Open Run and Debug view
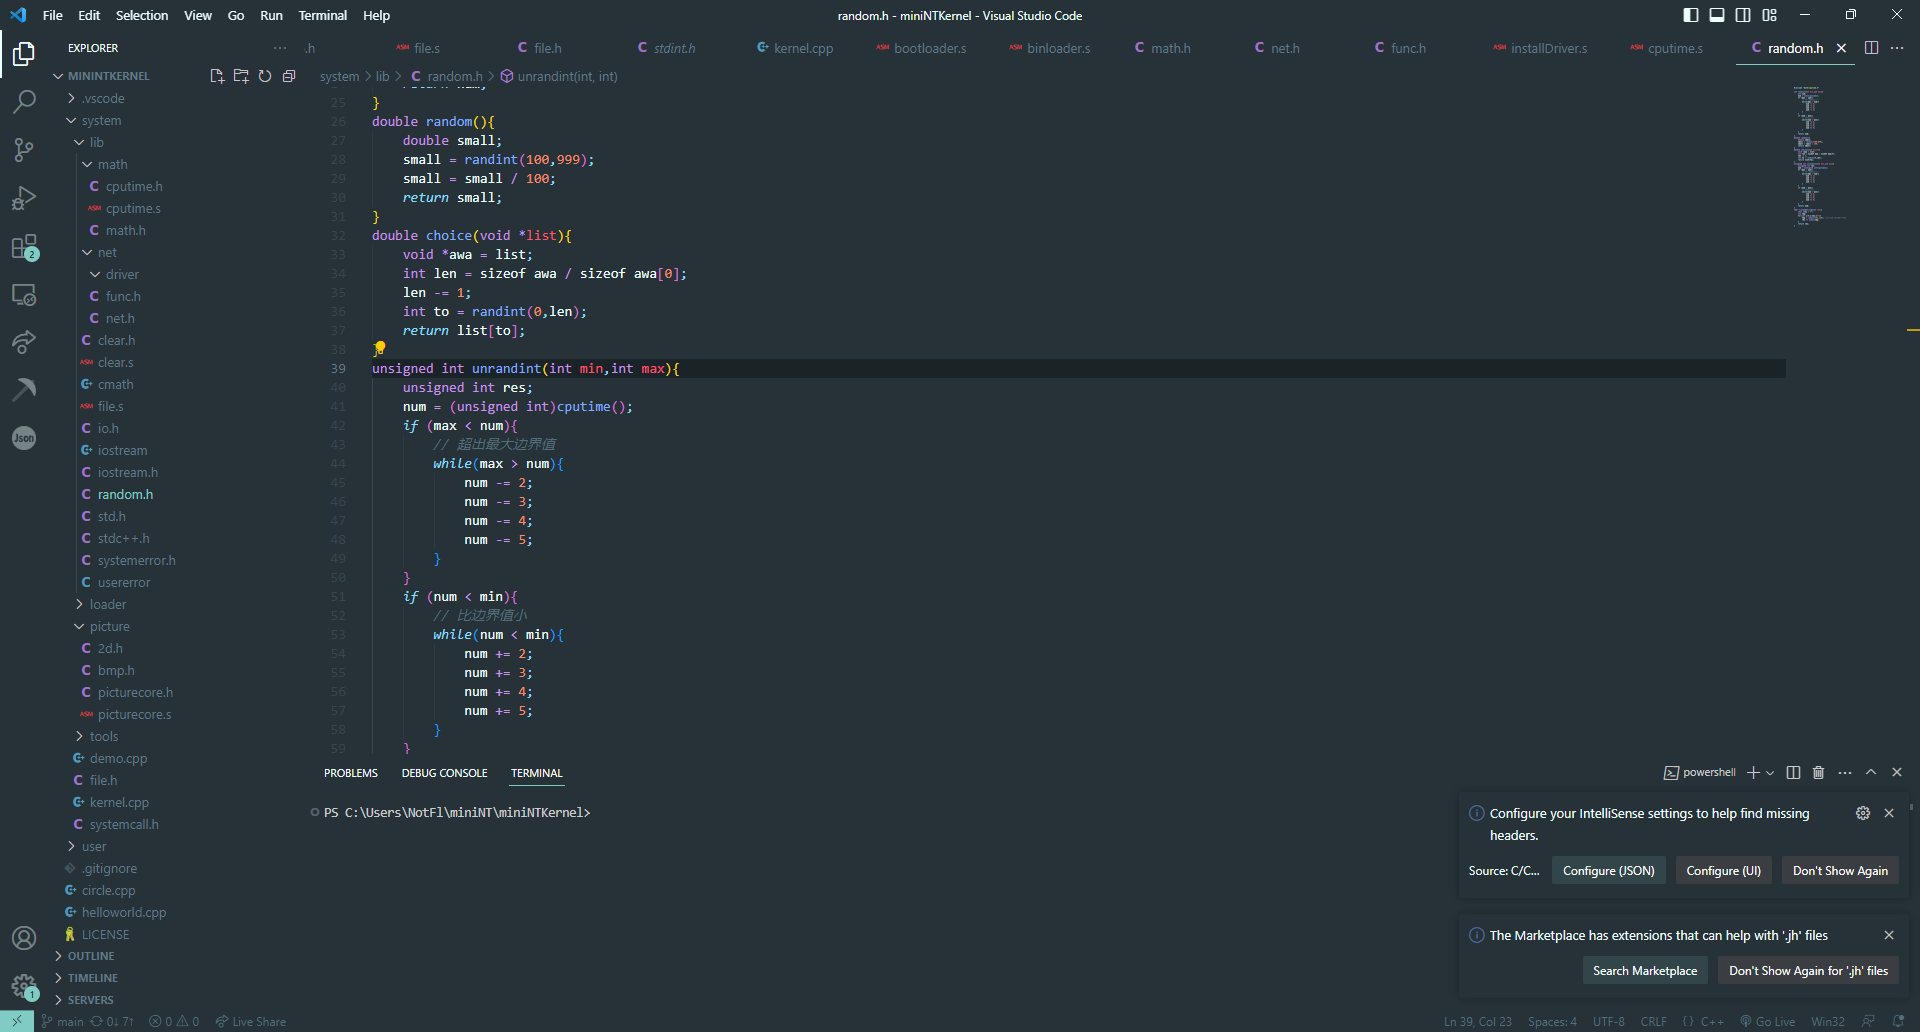 [x=24, y=198]
